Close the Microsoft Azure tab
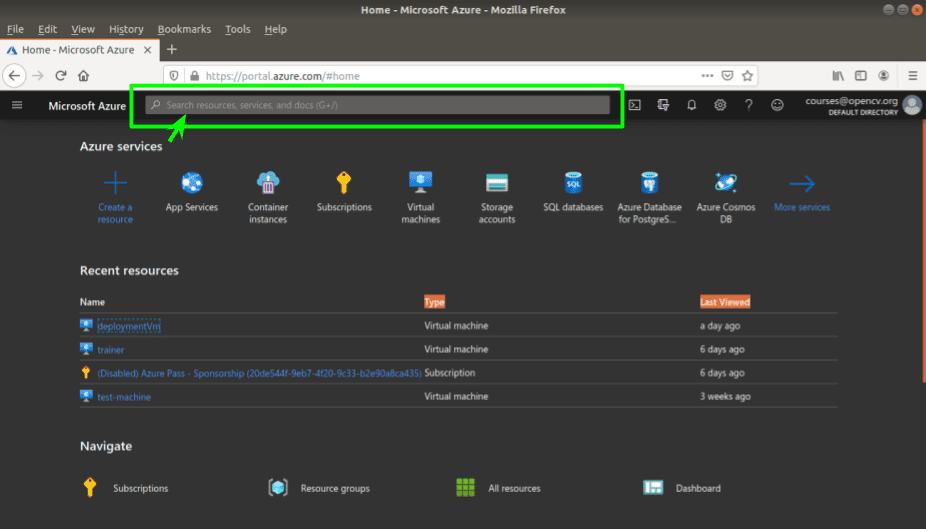The height and width of the screenshot is (530, 926). [148, 50]
